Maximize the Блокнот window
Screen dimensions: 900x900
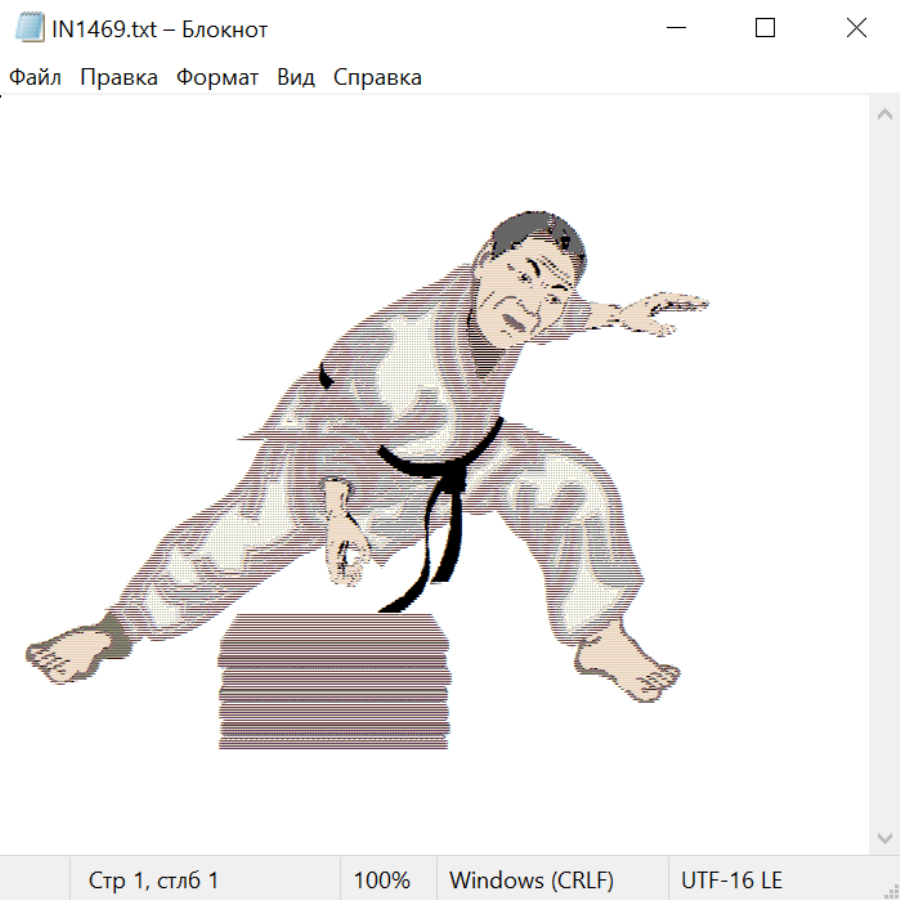coord(765,28)
